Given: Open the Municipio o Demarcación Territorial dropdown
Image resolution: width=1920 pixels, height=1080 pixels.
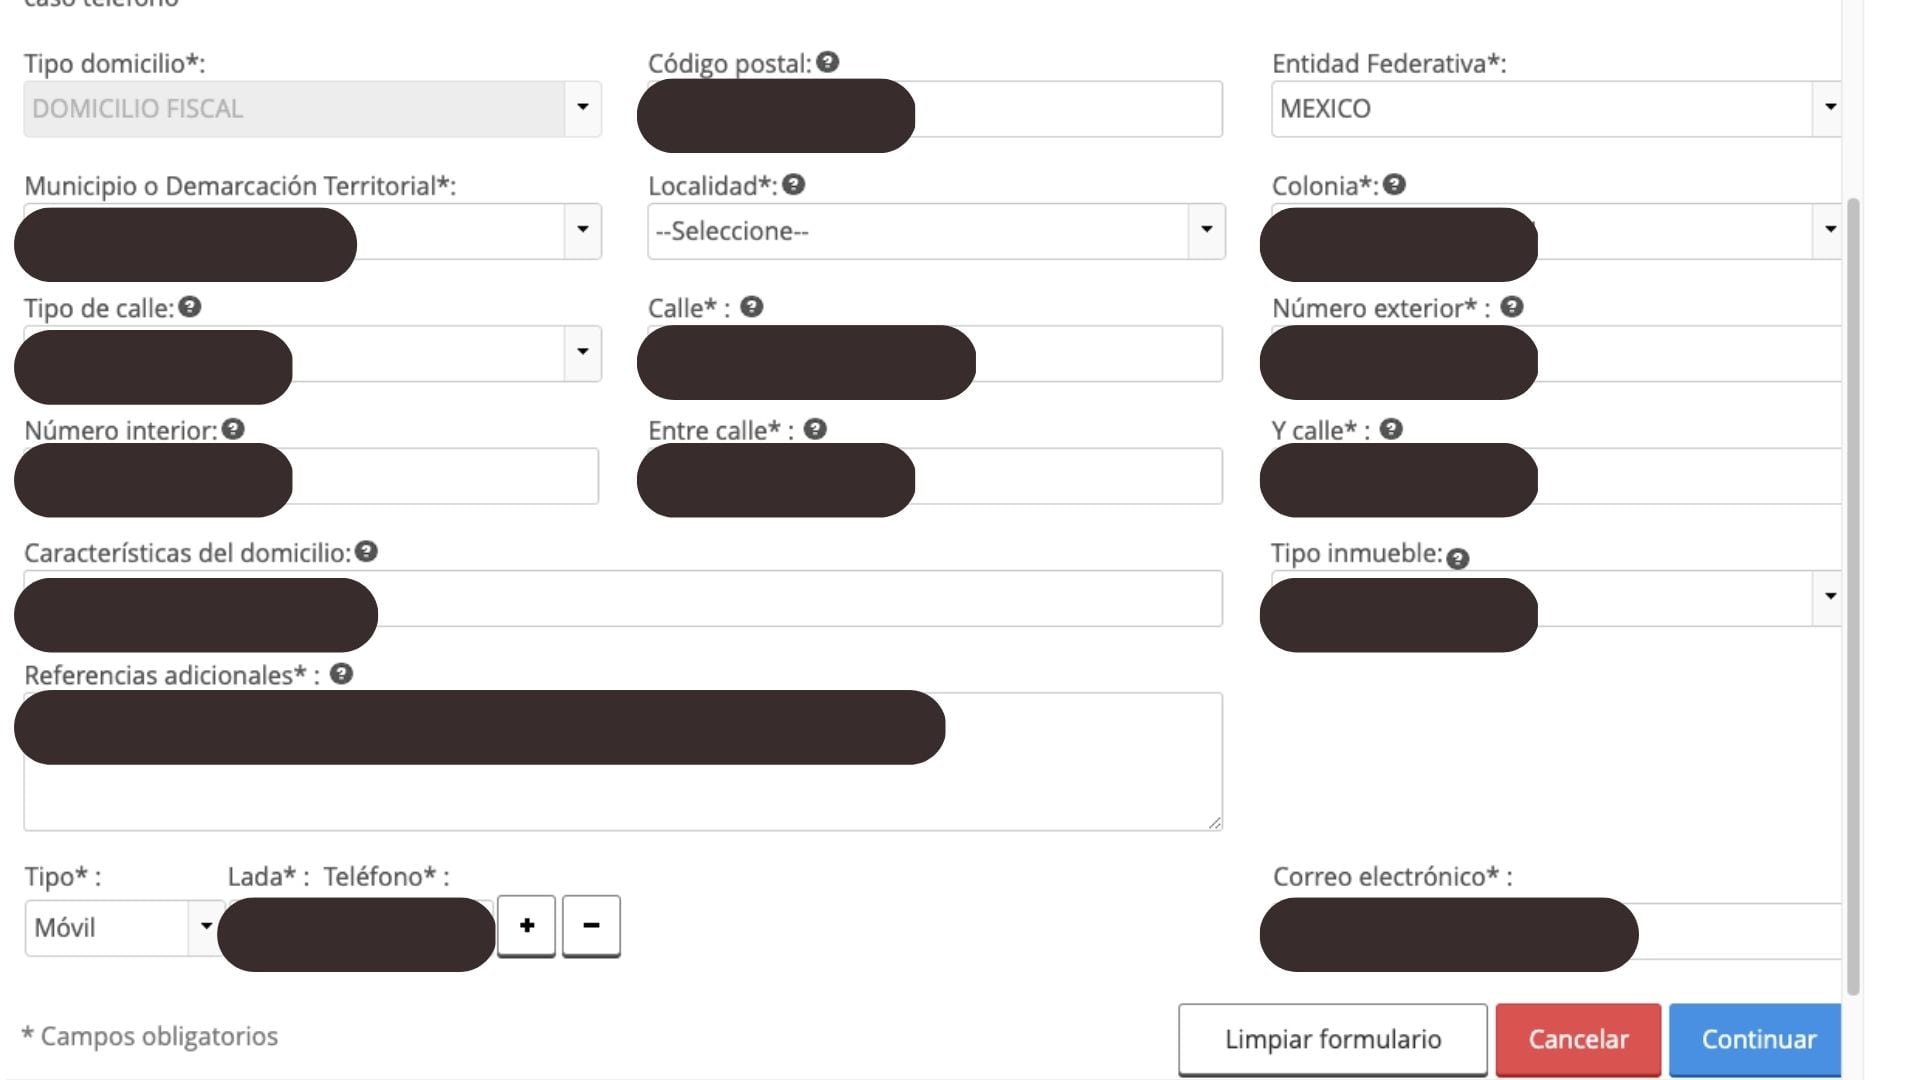Looking at the screenshot, I should pos(582,231).
